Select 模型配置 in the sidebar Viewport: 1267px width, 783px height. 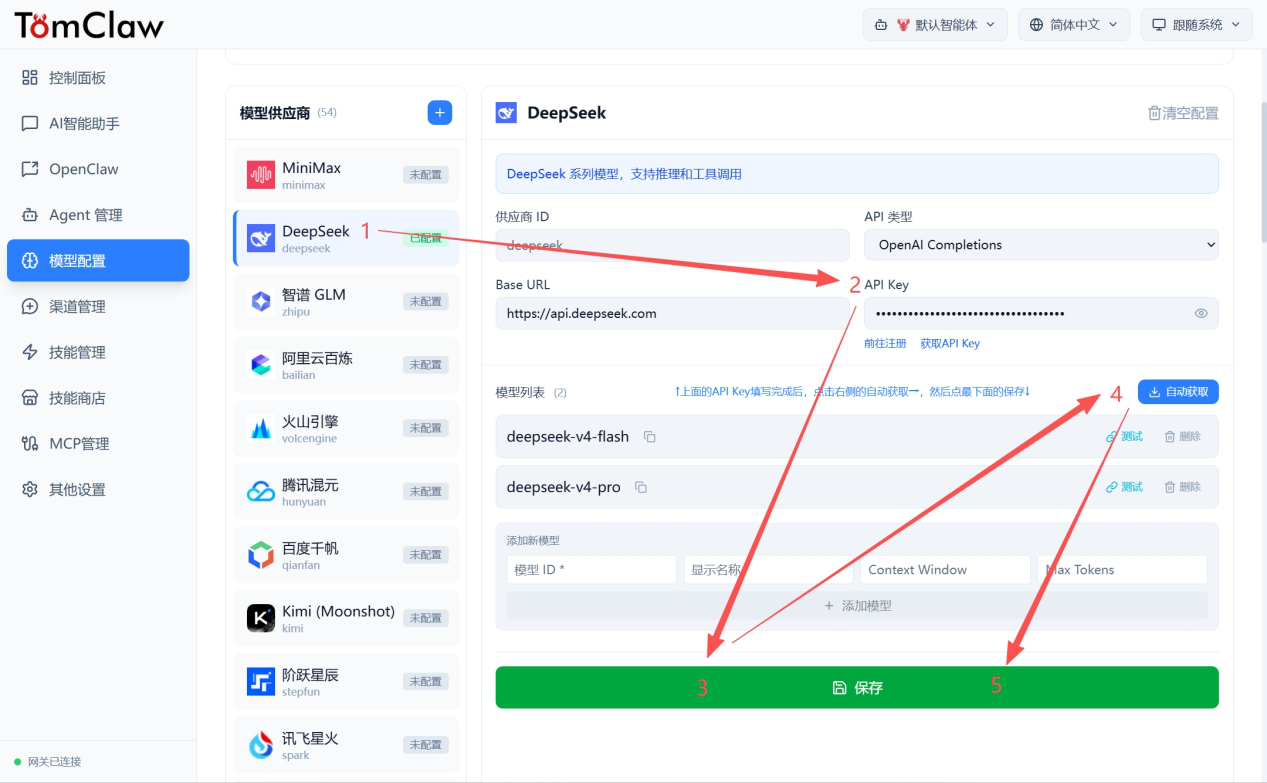tap(98, 261)
